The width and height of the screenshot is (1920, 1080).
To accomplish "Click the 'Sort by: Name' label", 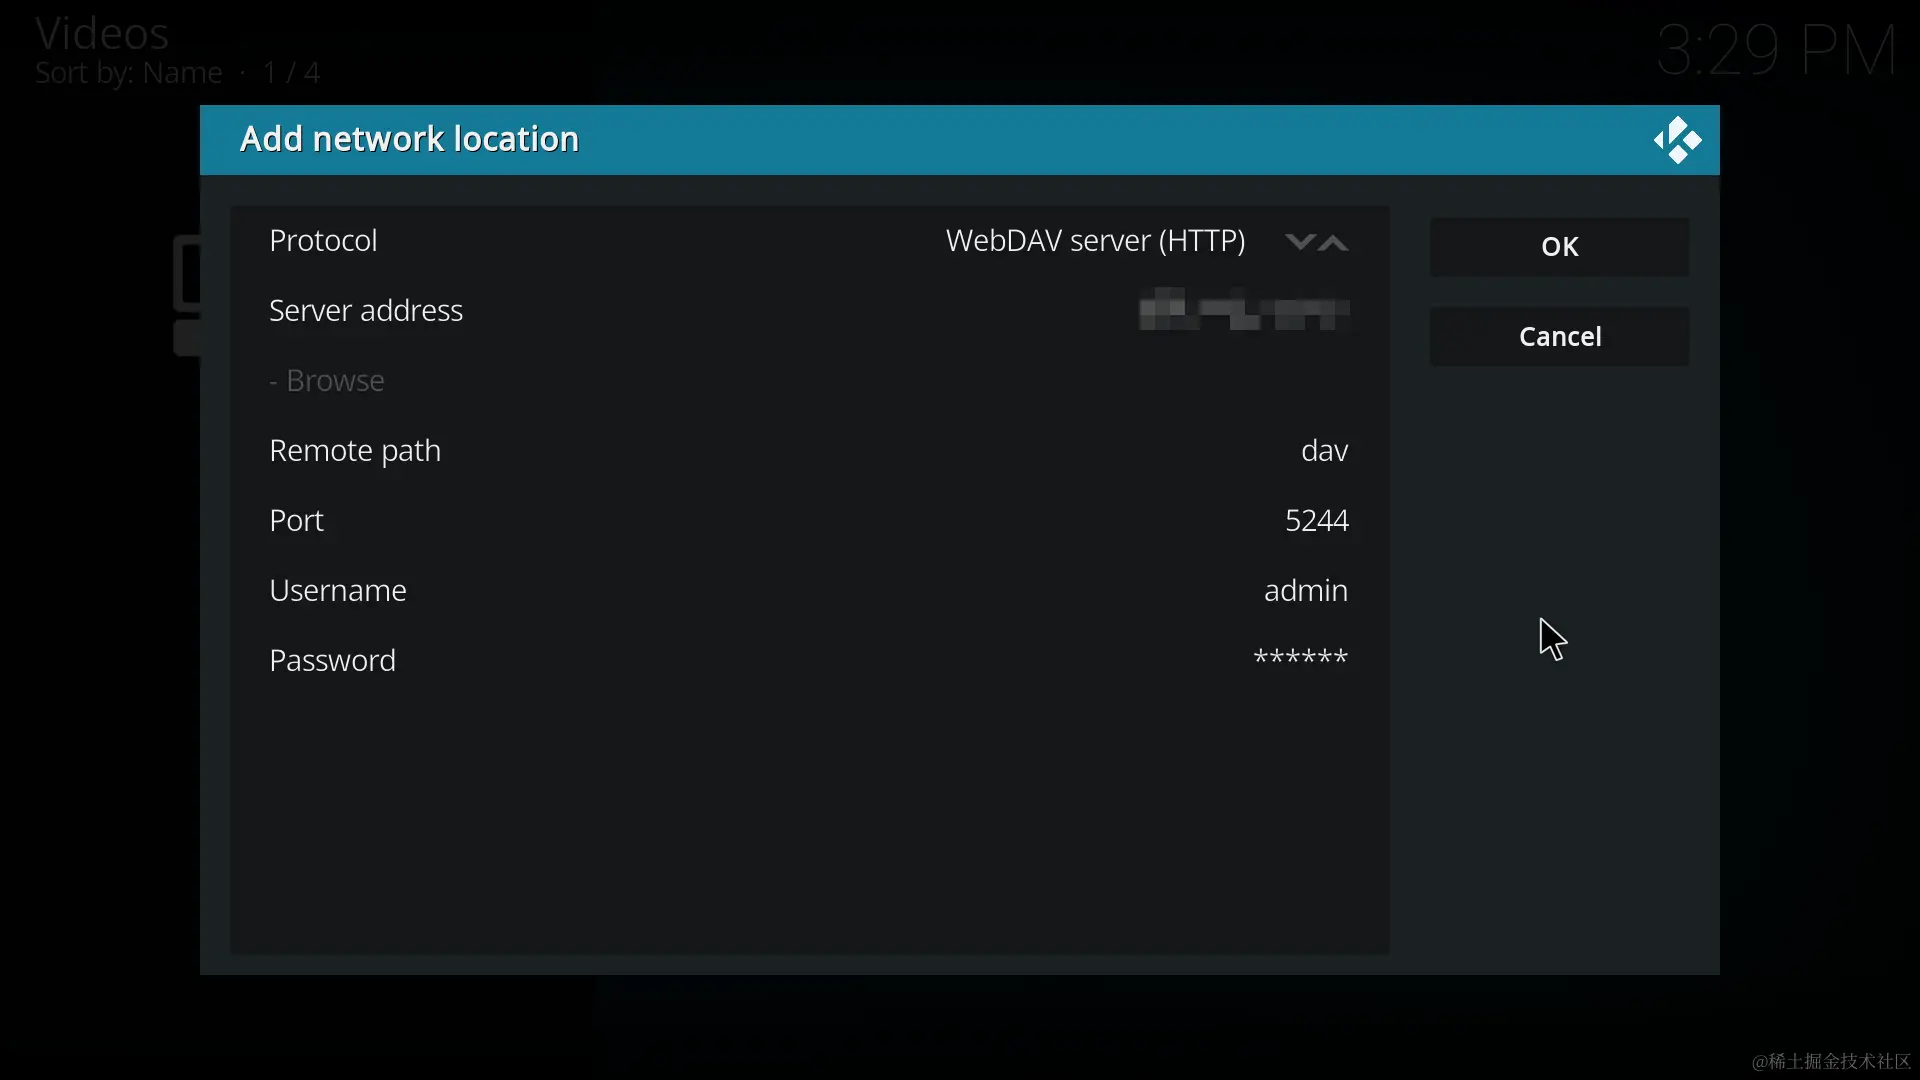I will [x=129, y=73].
